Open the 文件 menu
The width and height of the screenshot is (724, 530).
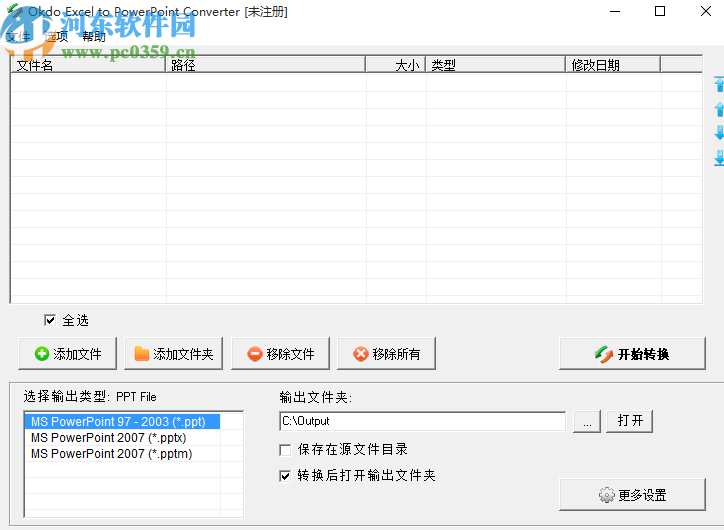click(x=18, y=36)
